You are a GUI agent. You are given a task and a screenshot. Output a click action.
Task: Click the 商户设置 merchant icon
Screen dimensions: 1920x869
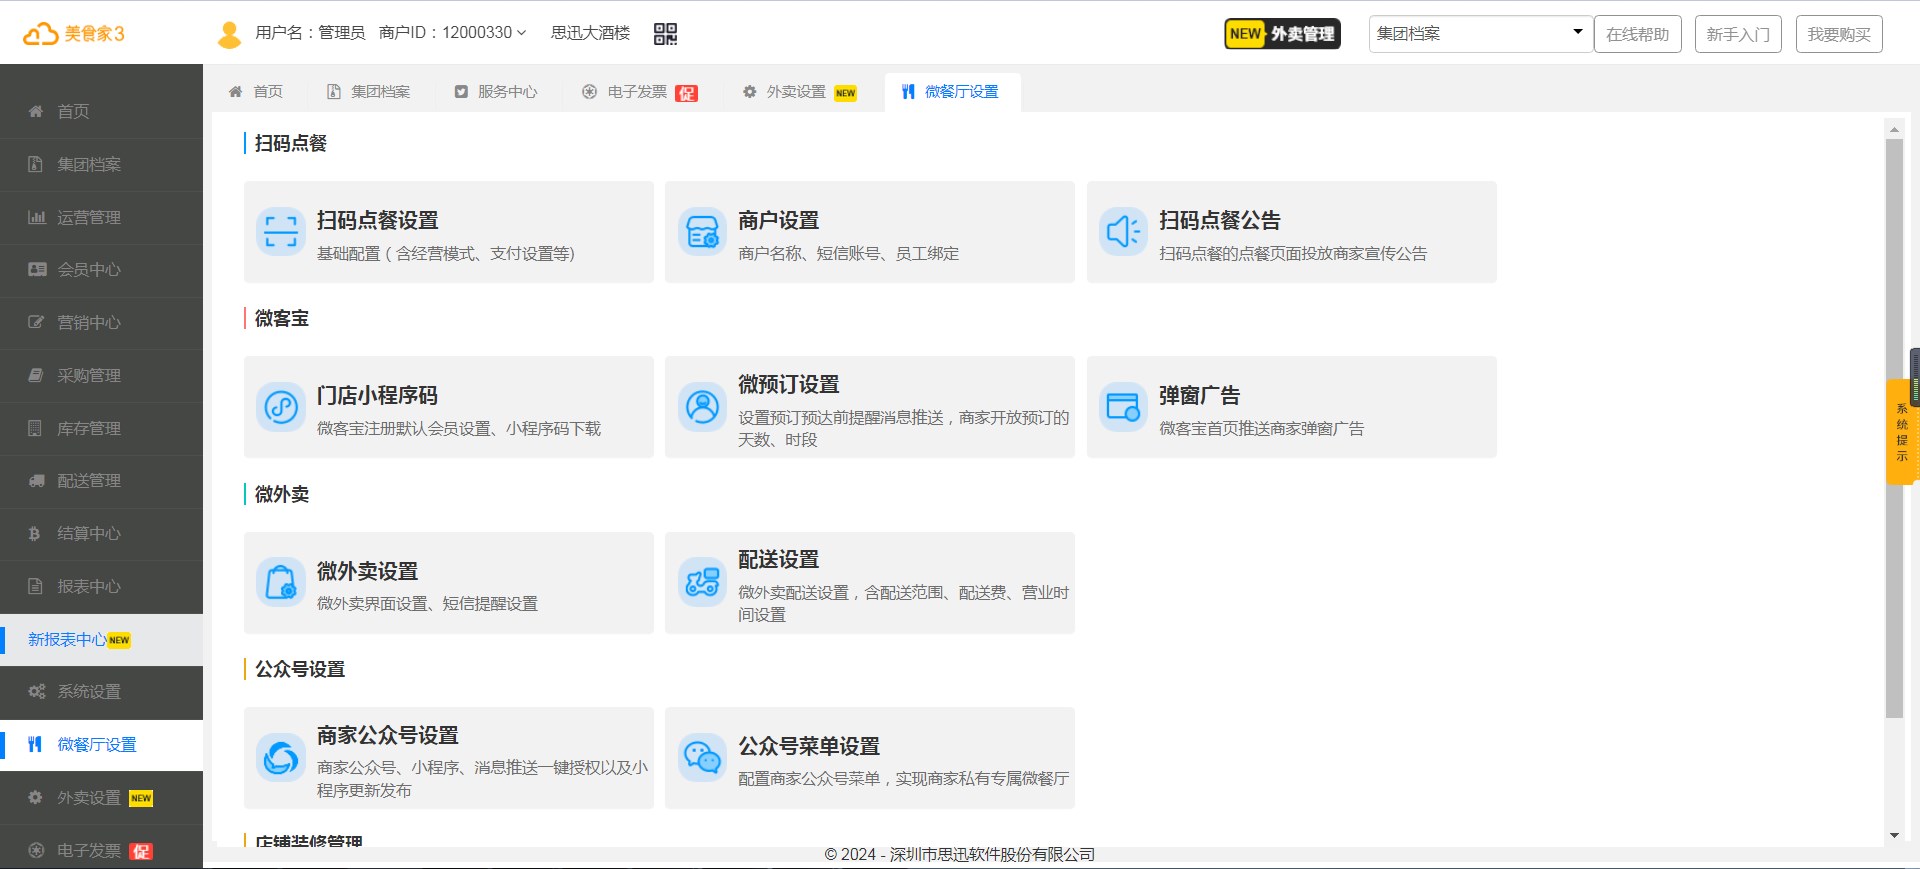[702, 232]
